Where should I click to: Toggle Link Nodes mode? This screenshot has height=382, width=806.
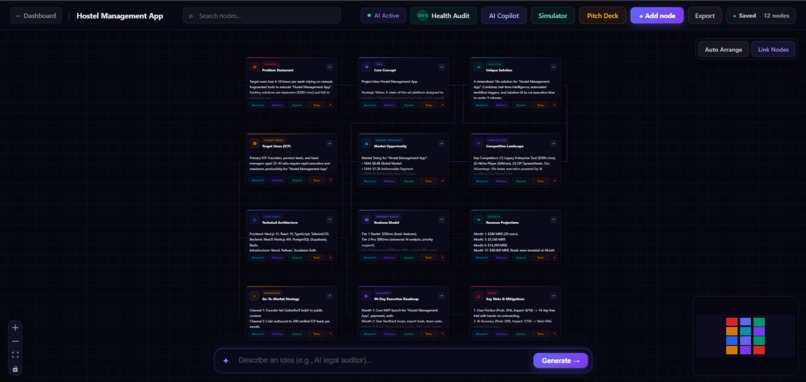tap(773, 49)
